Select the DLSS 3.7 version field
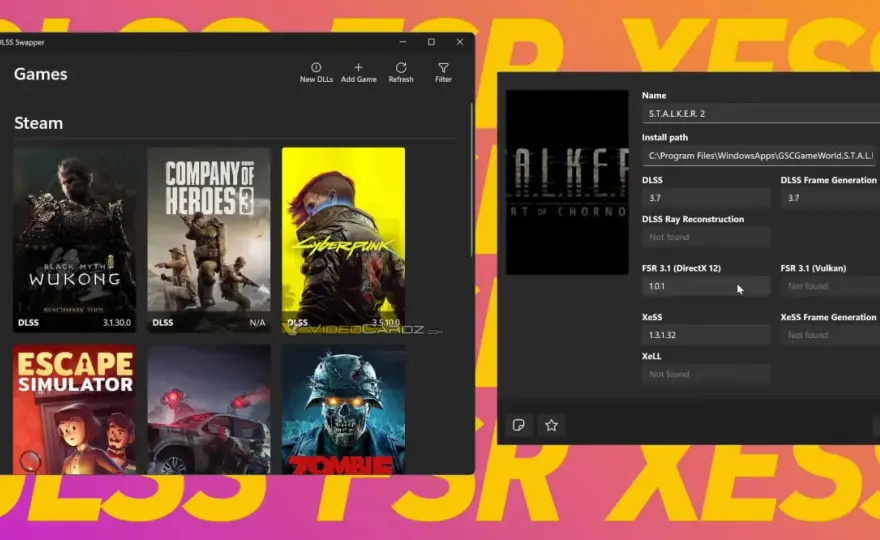 click(706, 198)
